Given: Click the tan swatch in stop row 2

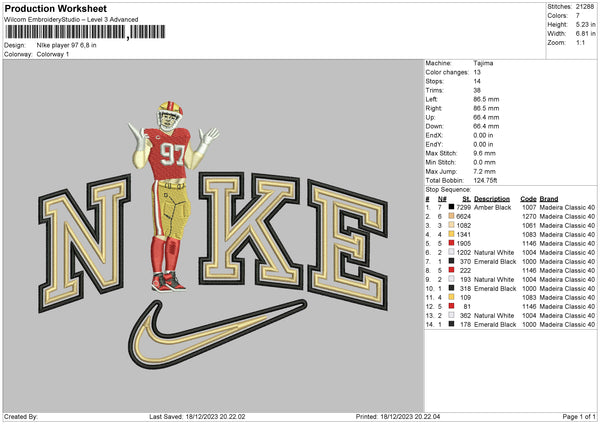Looking at the screenshot, I should 452,216.
